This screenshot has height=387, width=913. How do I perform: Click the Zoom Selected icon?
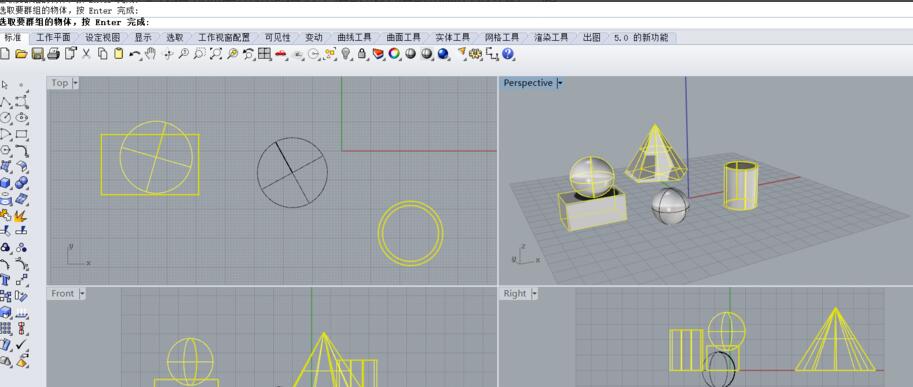point(232,54)
